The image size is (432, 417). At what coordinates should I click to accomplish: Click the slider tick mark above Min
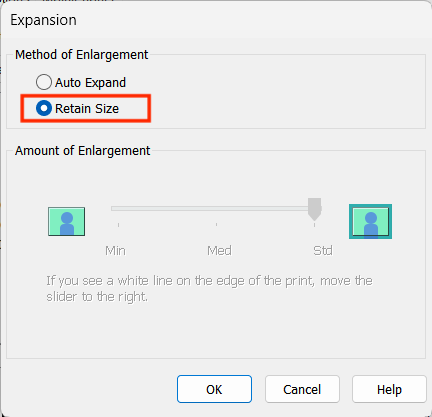(118, 225)
